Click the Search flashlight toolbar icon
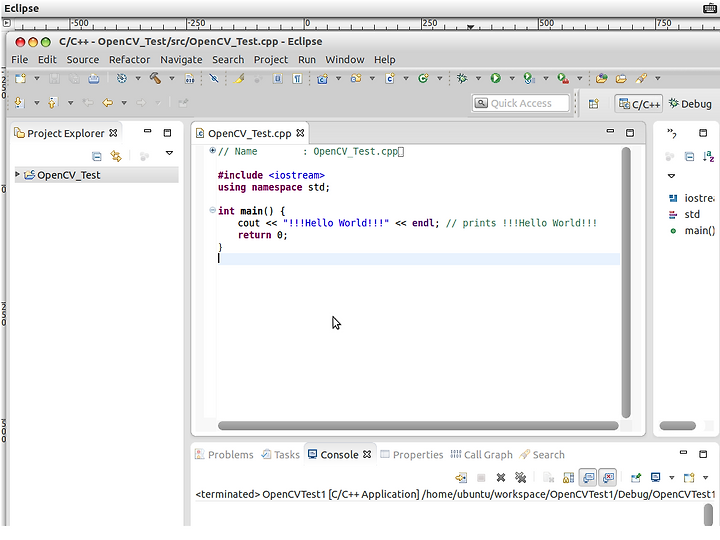The image size is (720, 540). pyautogui.click(x=641, y=79)
